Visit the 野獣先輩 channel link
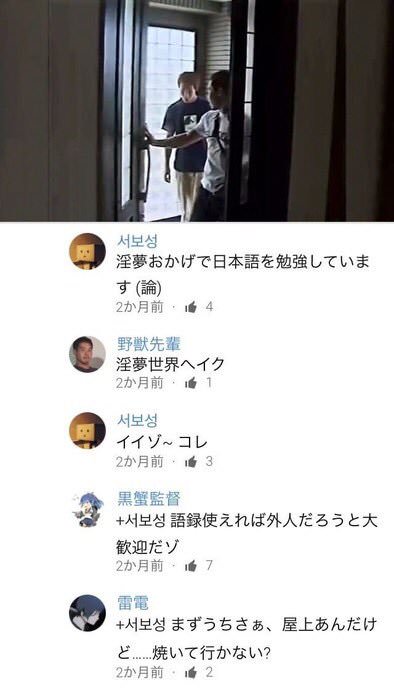Image resolution: width=394 pixels, height=700 pixels. tap(149, 344)
